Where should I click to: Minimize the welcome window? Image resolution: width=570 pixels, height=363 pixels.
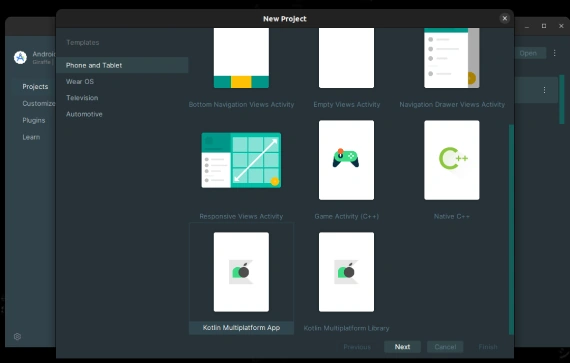(527, 26)
